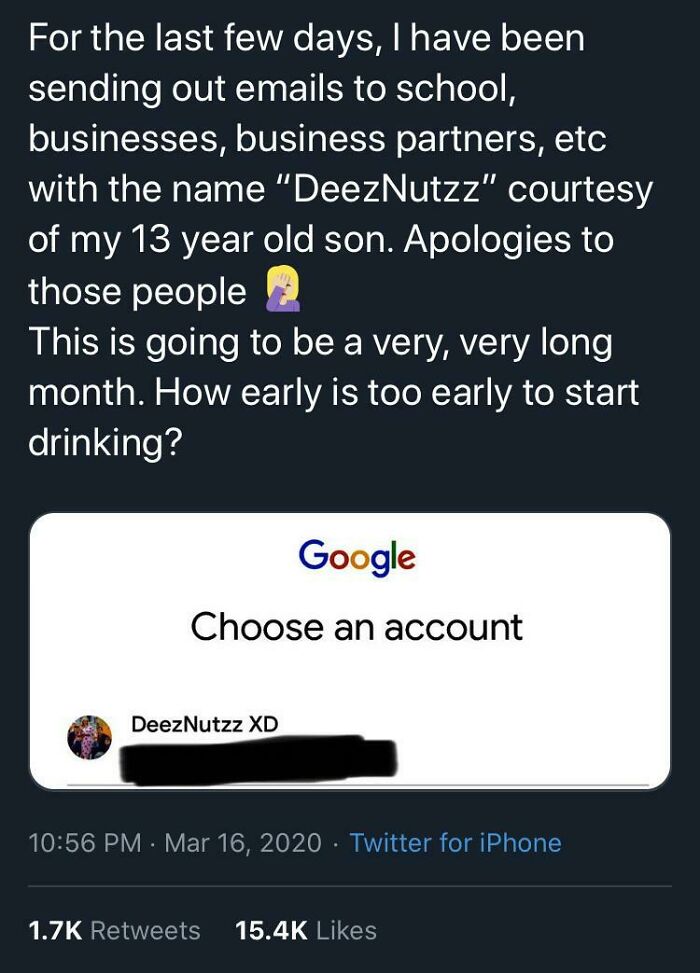Click the facepalm emoji in tweet text
Viewport: 700px width, 973px height.
[283, 289]
